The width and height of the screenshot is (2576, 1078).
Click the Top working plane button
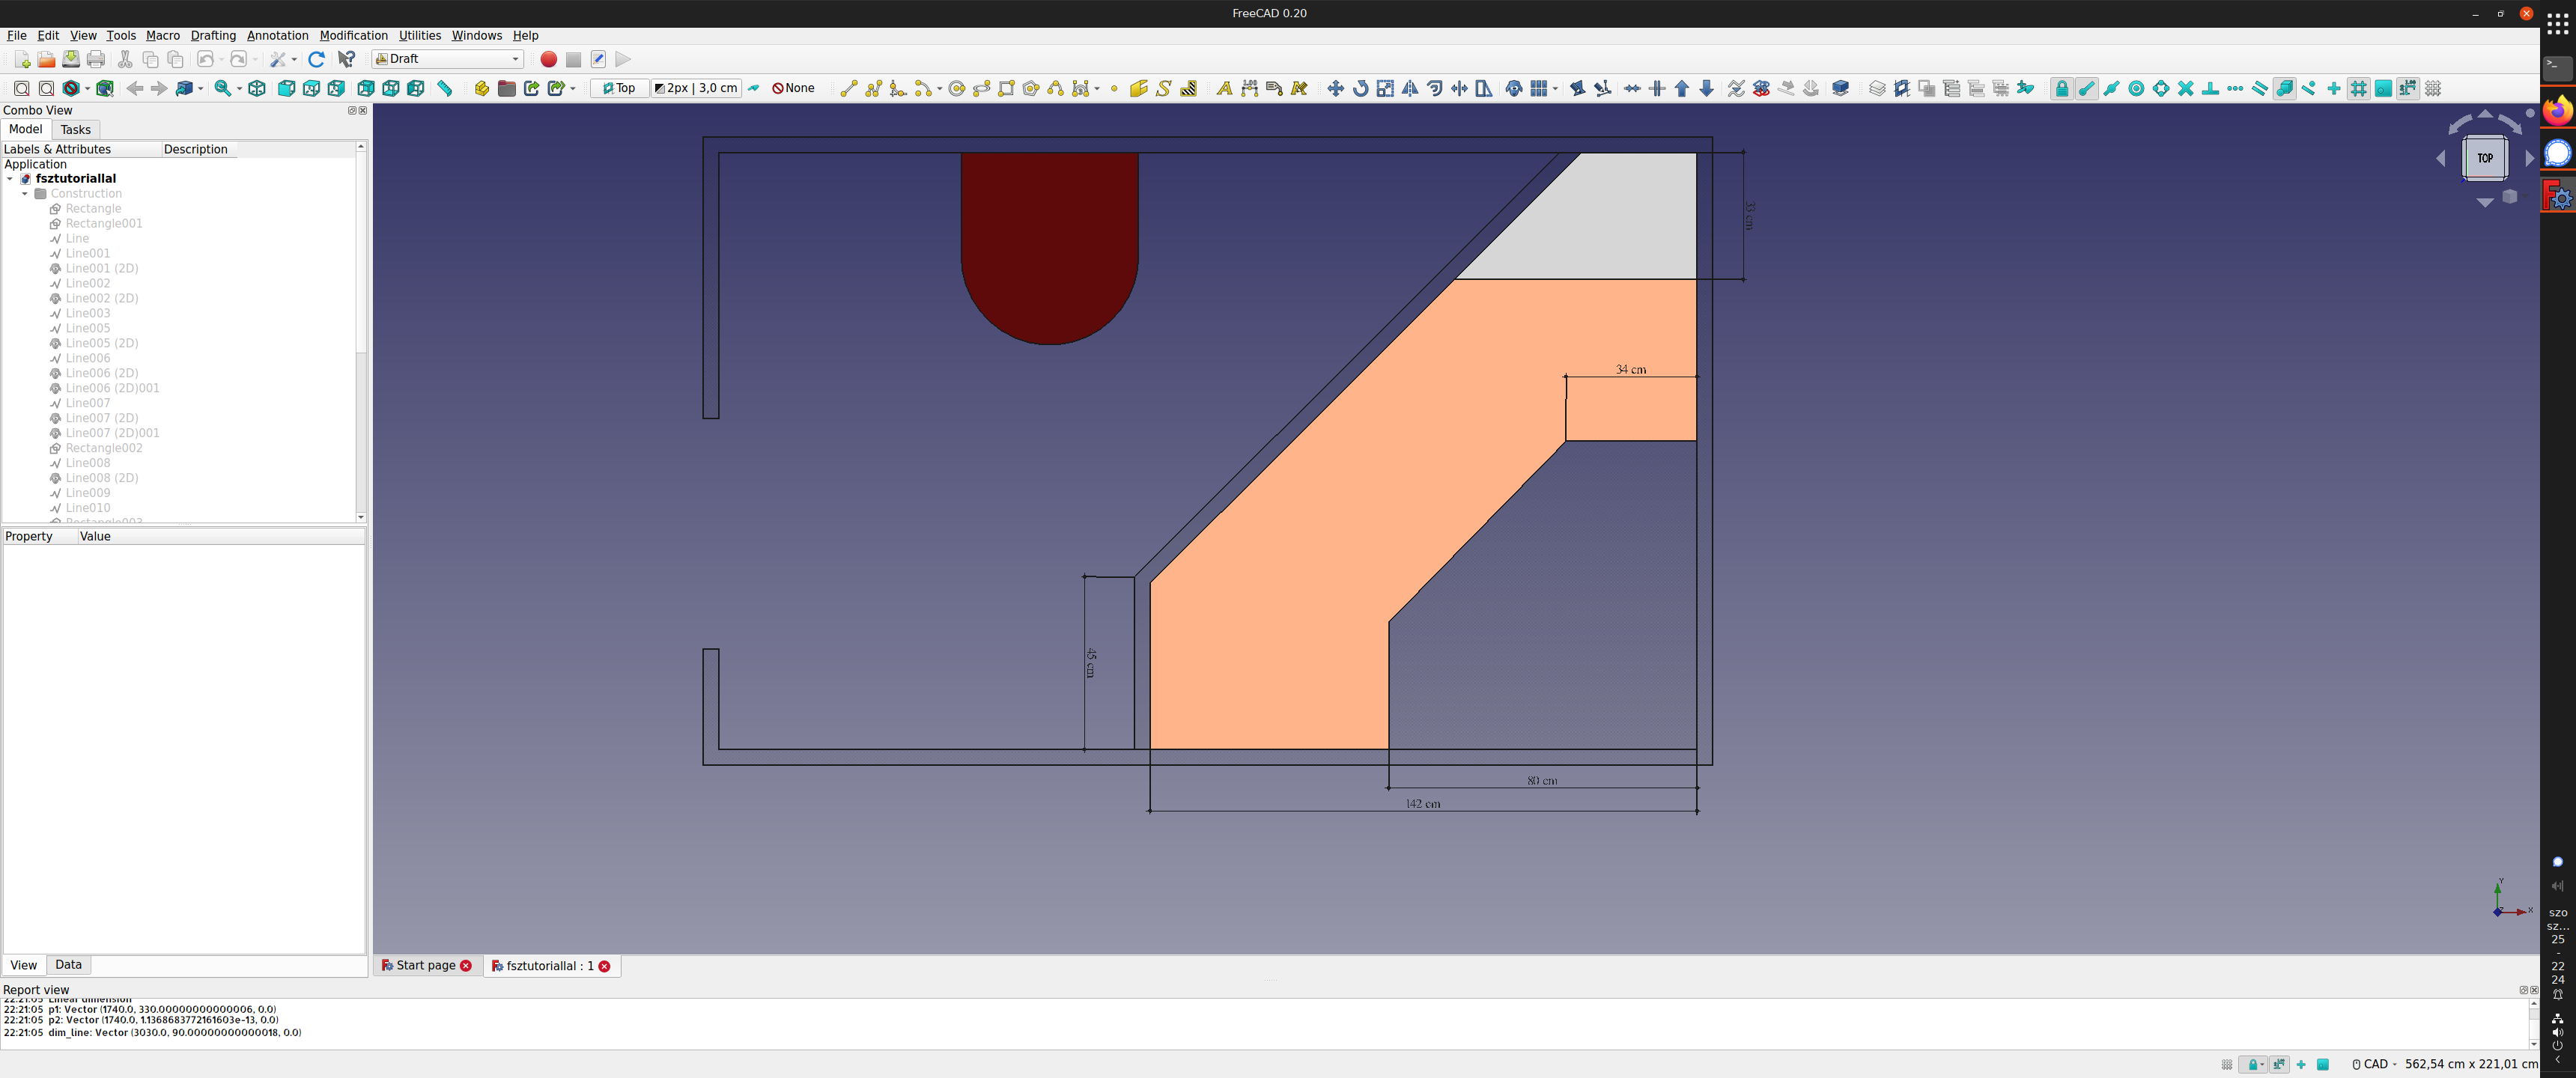click(x=619, y=89)
